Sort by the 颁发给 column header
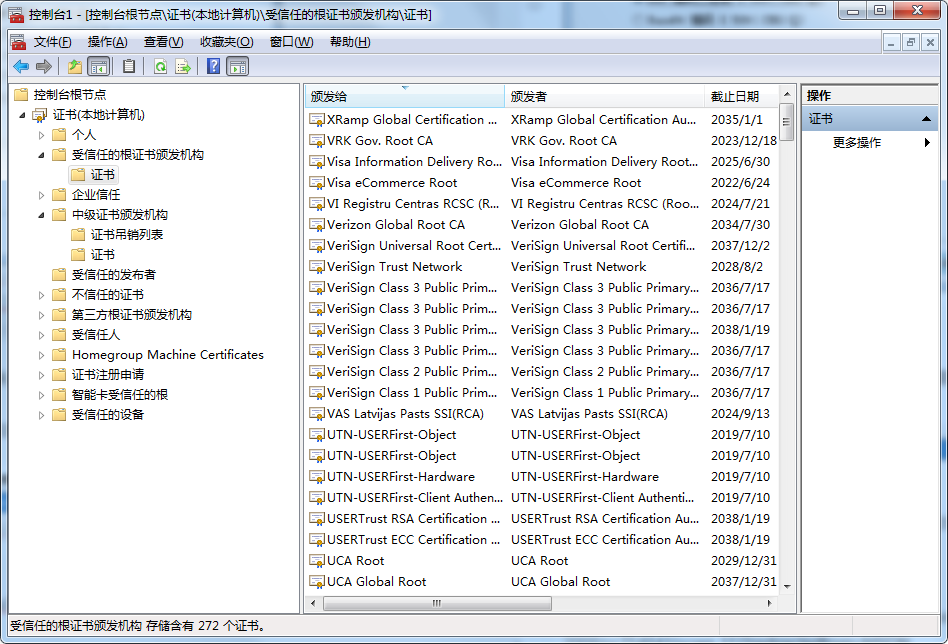 tap(404, 97)
